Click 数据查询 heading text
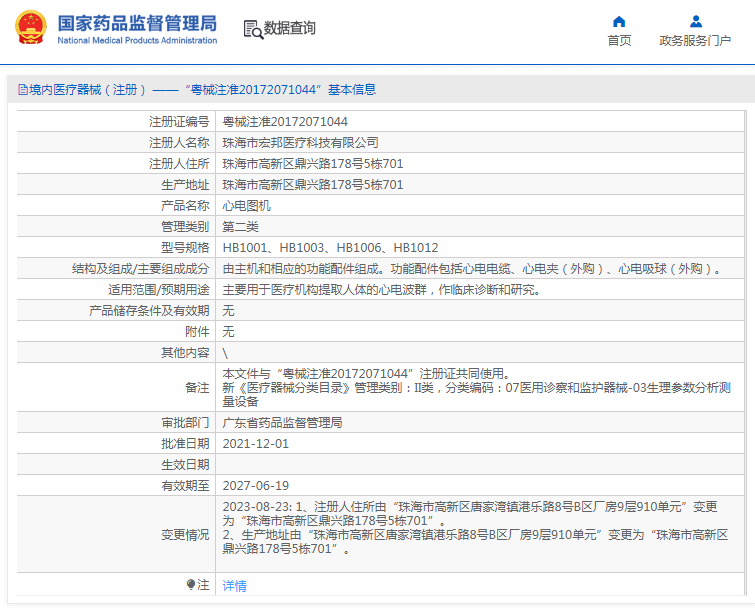 pos(289,28)
